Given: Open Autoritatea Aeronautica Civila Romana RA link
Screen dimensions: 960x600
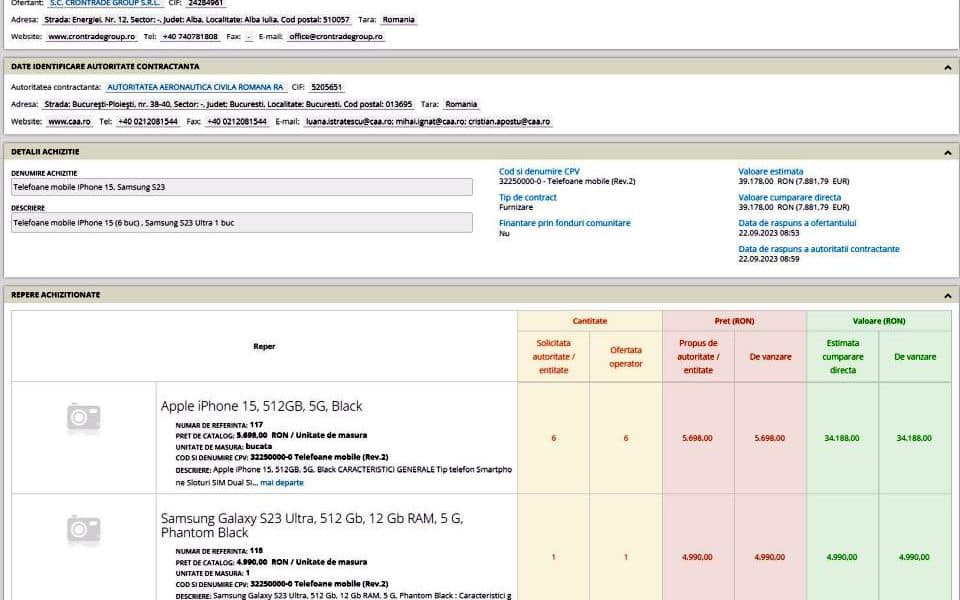Looking at the screenshot, I should 195,88.
